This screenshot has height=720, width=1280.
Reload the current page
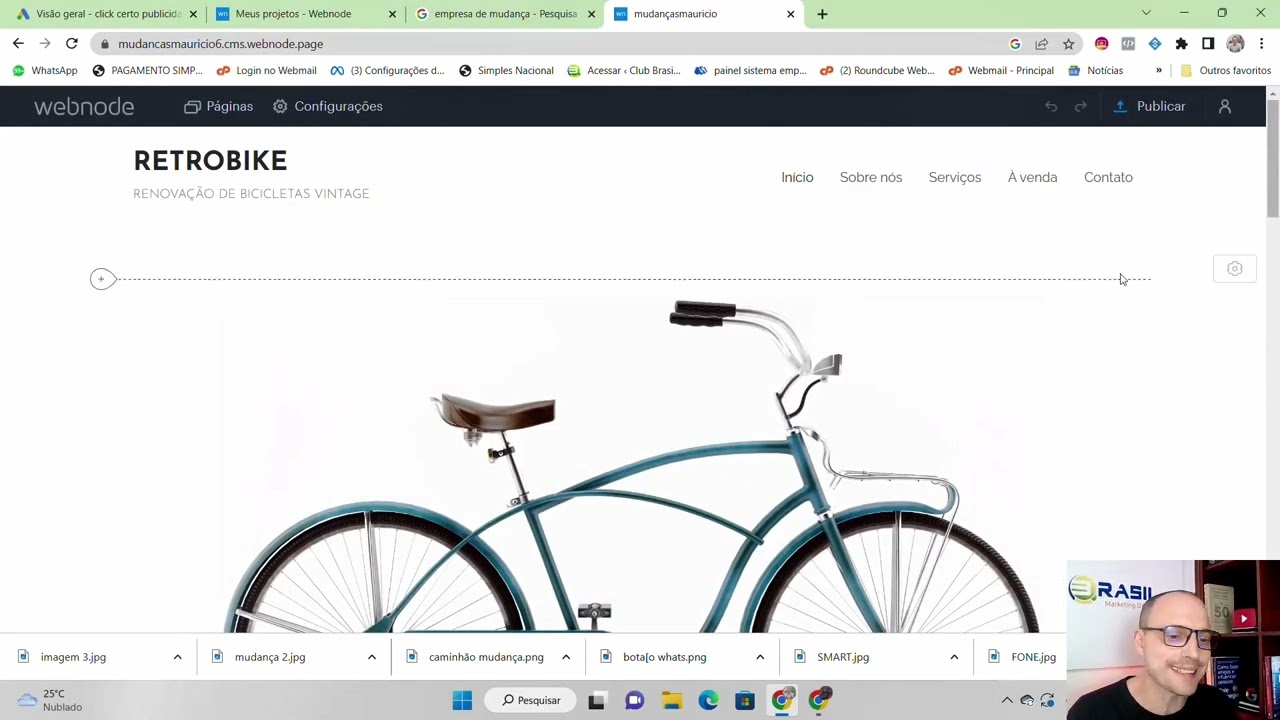coord(72,44)
